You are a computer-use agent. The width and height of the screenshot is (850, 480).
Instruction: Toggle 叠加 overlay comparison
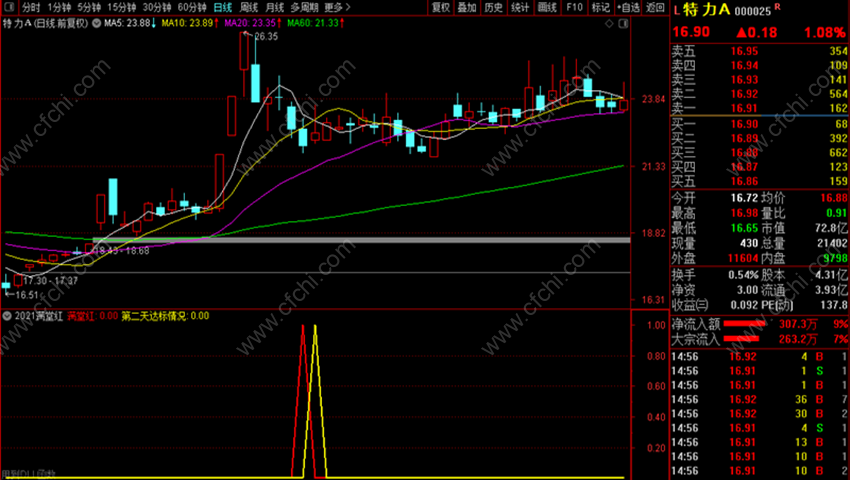coord(467,8)
